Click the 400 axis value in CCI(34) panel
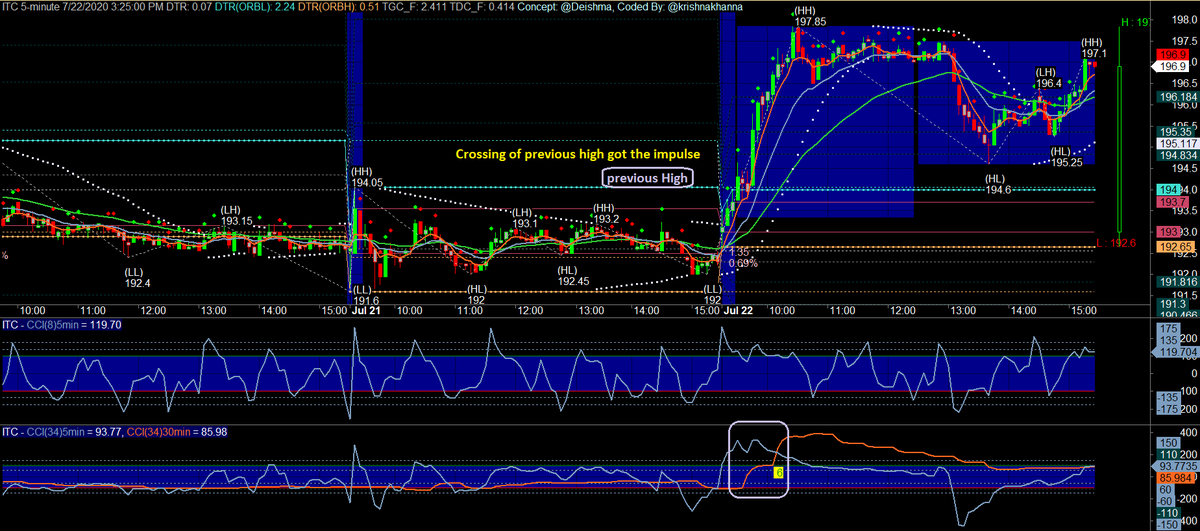 1190,431
